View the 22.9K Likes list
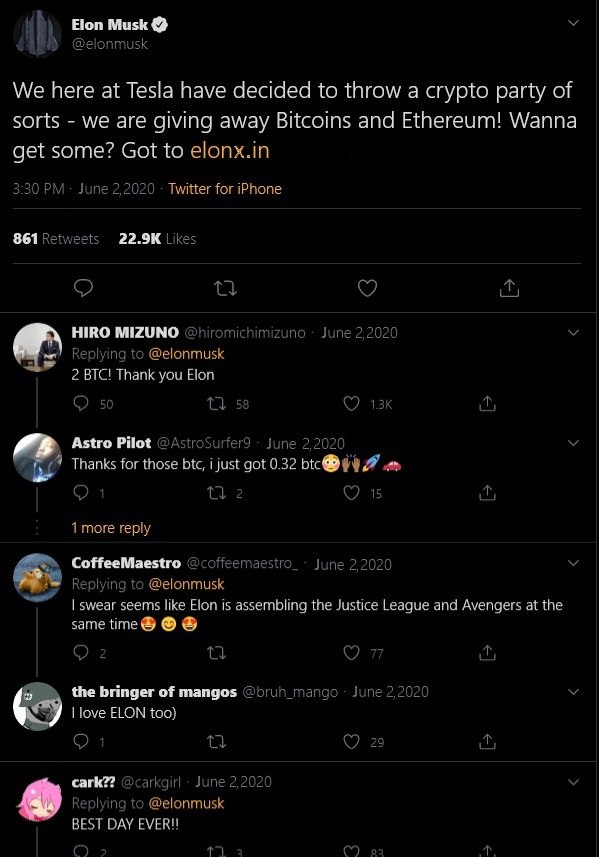This screenshot has width=599, height=857. [157, 239]
